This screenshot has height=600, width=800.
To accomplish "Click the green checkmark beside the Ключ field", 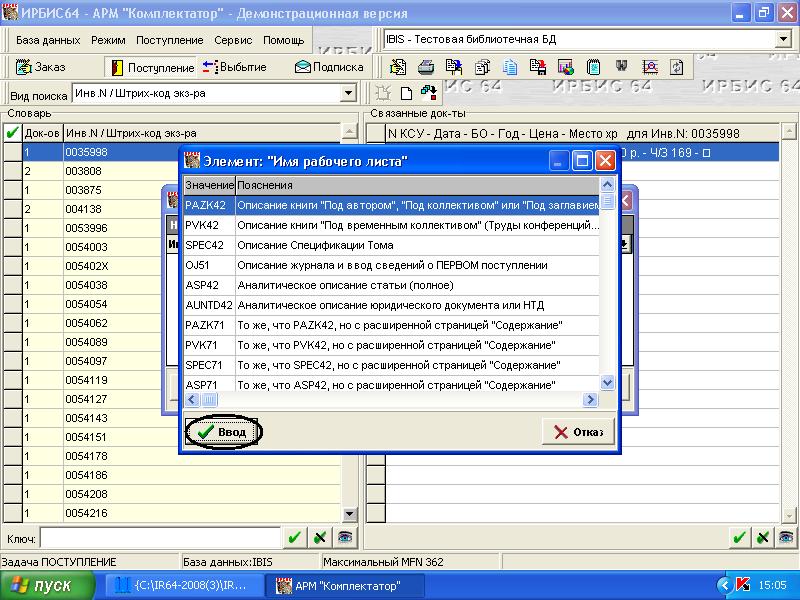I will point(294,537).
